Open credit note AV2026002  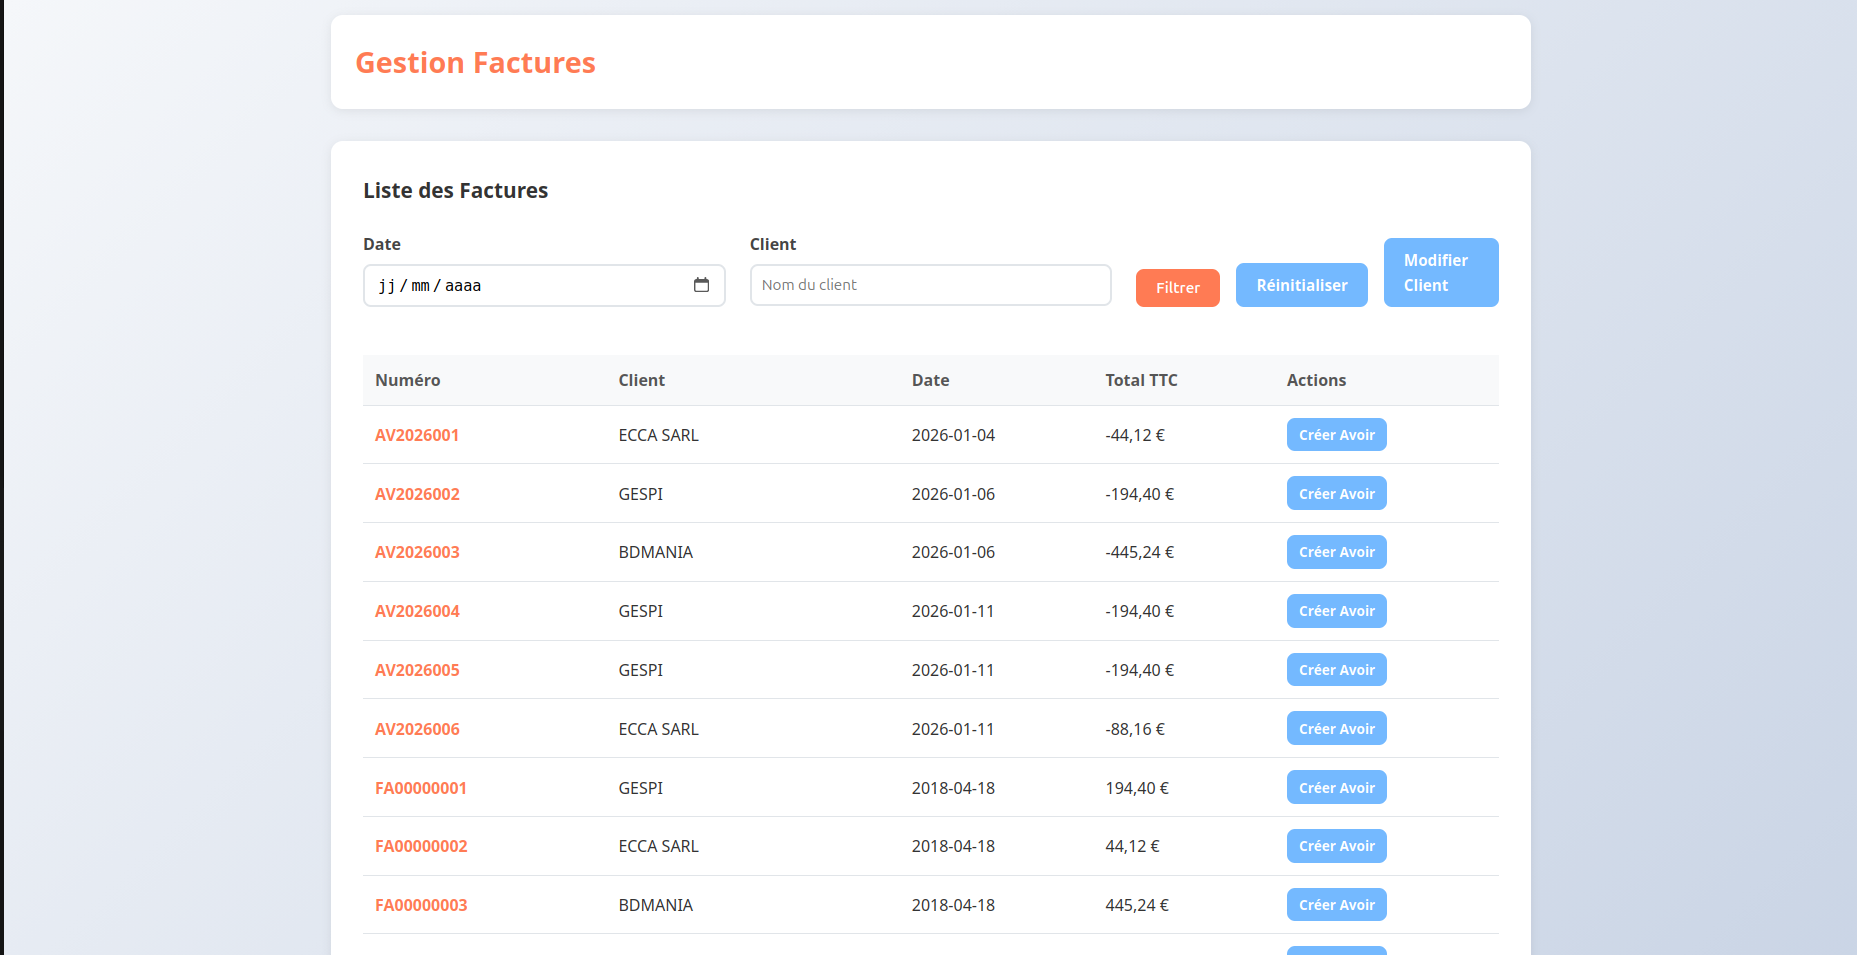click(417, 494)
